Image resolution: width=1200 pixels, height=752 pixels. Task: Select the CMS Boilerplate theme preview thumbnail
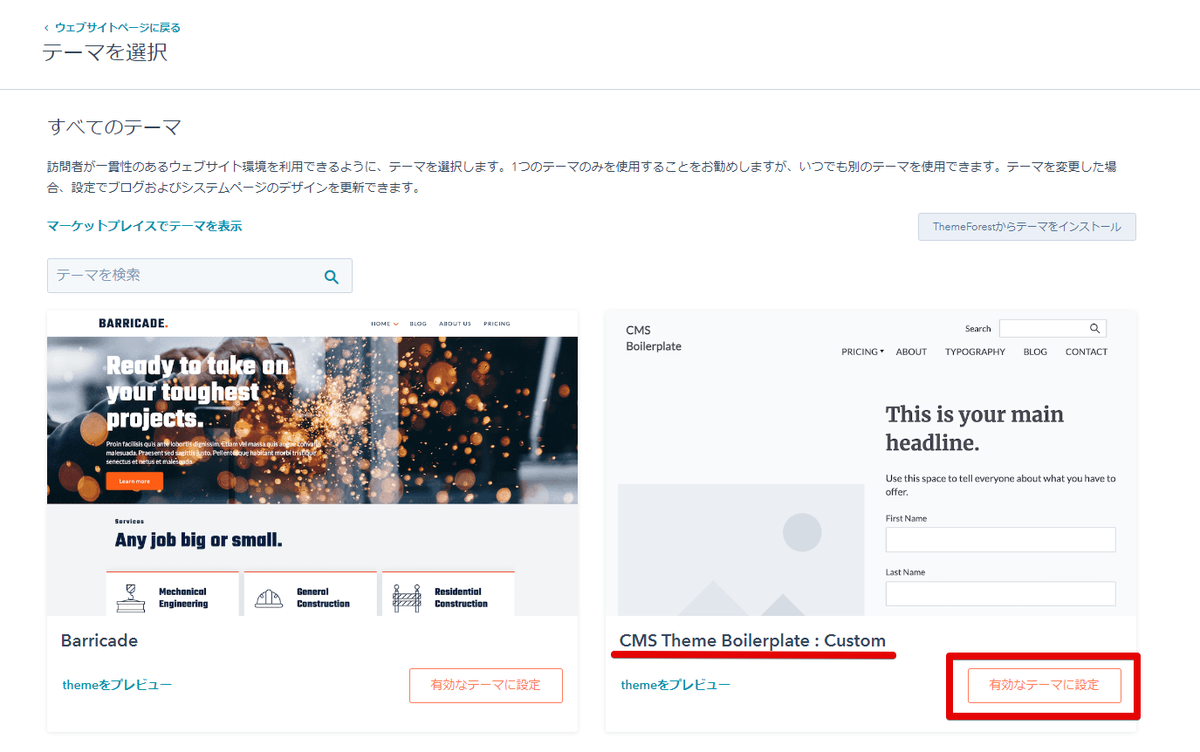point(871,463)
